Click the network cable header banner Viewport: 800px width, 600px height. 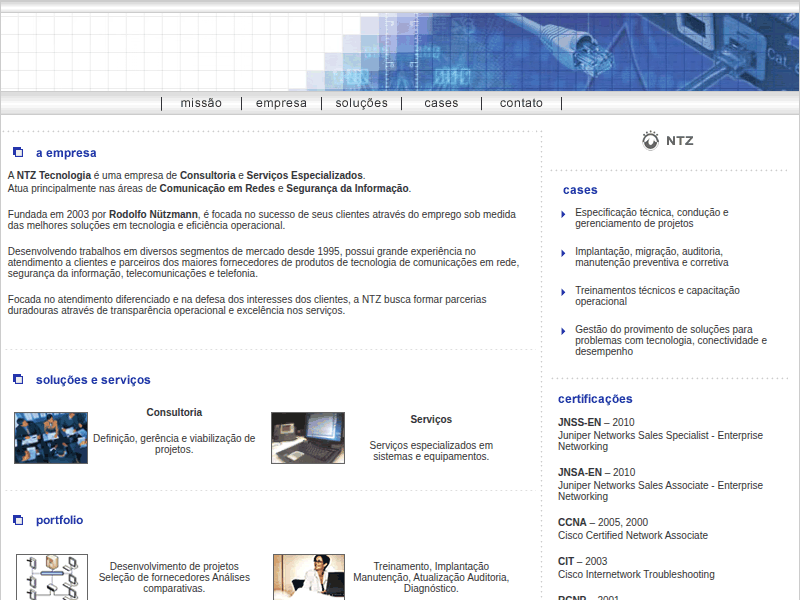[399, 52]
